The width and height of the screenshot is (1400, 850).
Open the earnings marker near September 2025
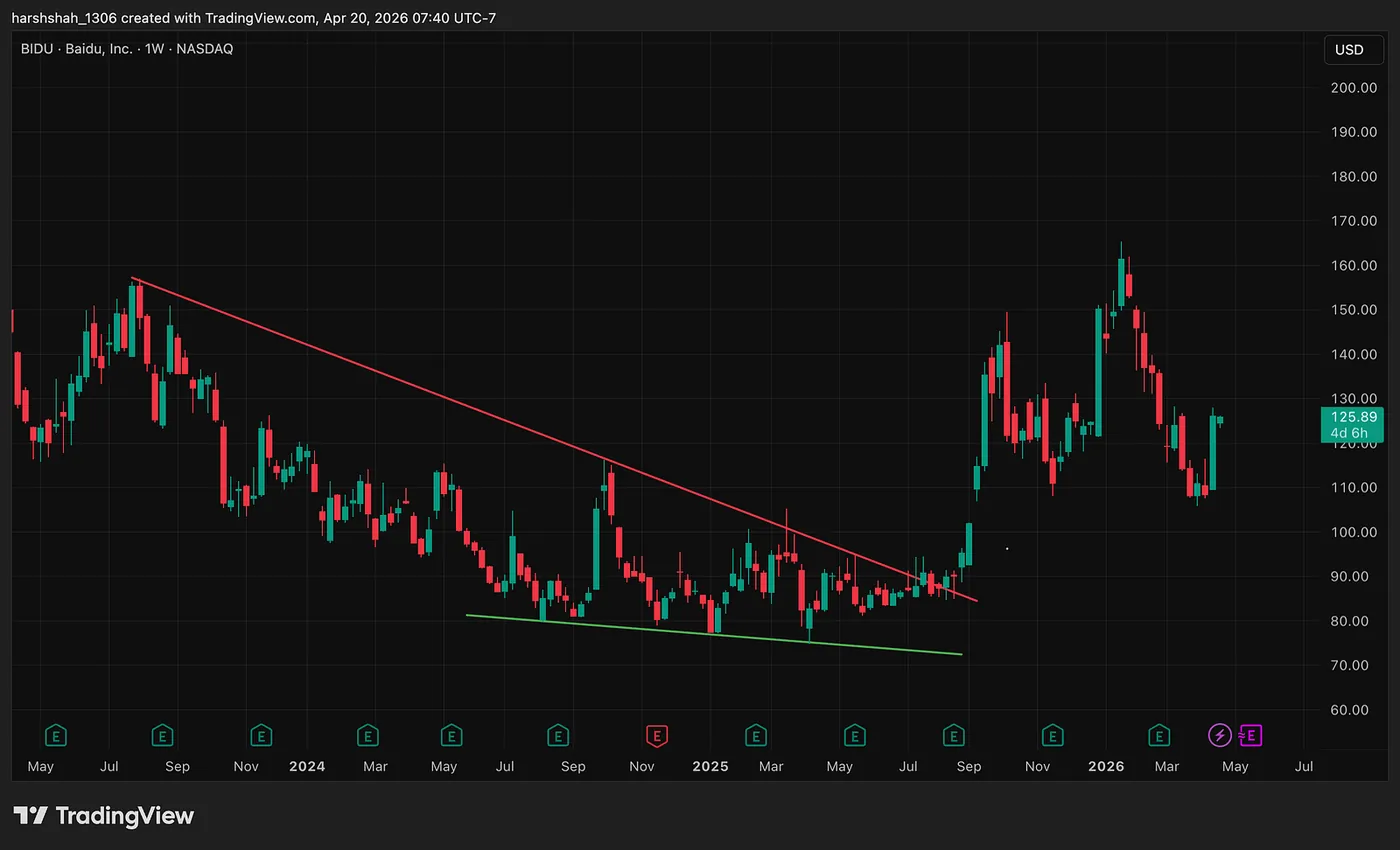[954, 736]
